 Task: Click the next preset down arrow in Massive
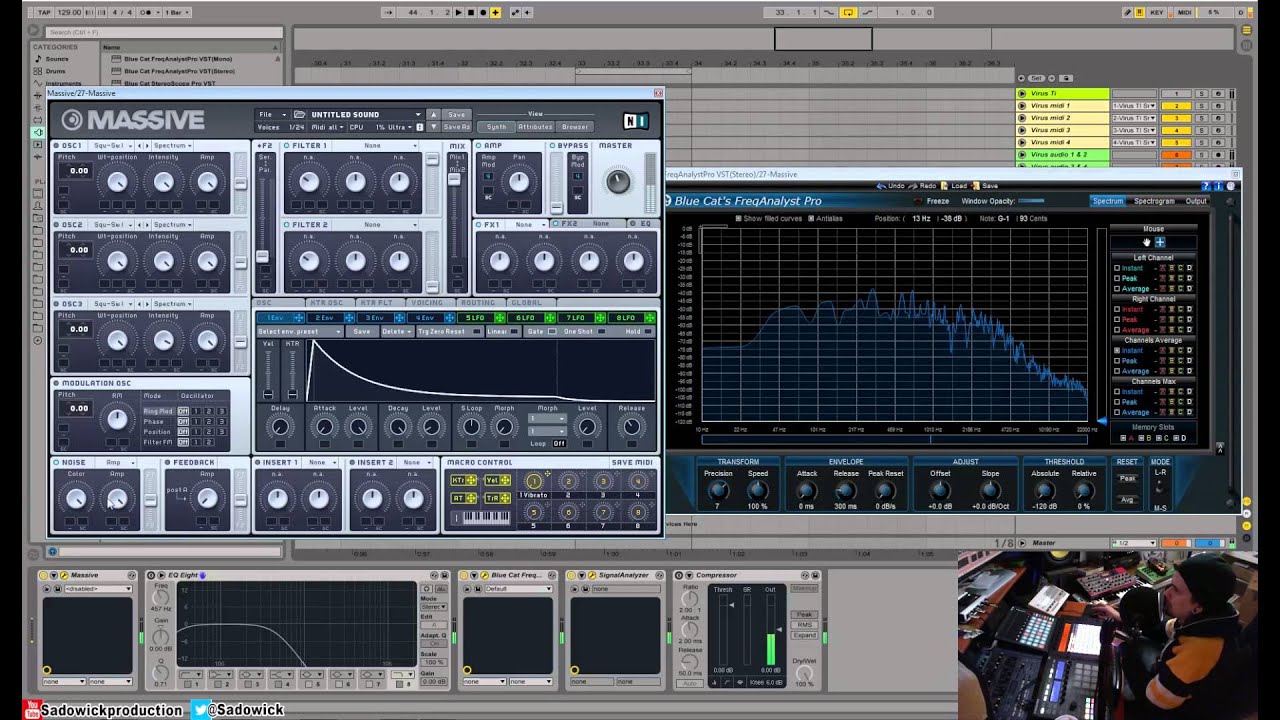pos(433,127)
